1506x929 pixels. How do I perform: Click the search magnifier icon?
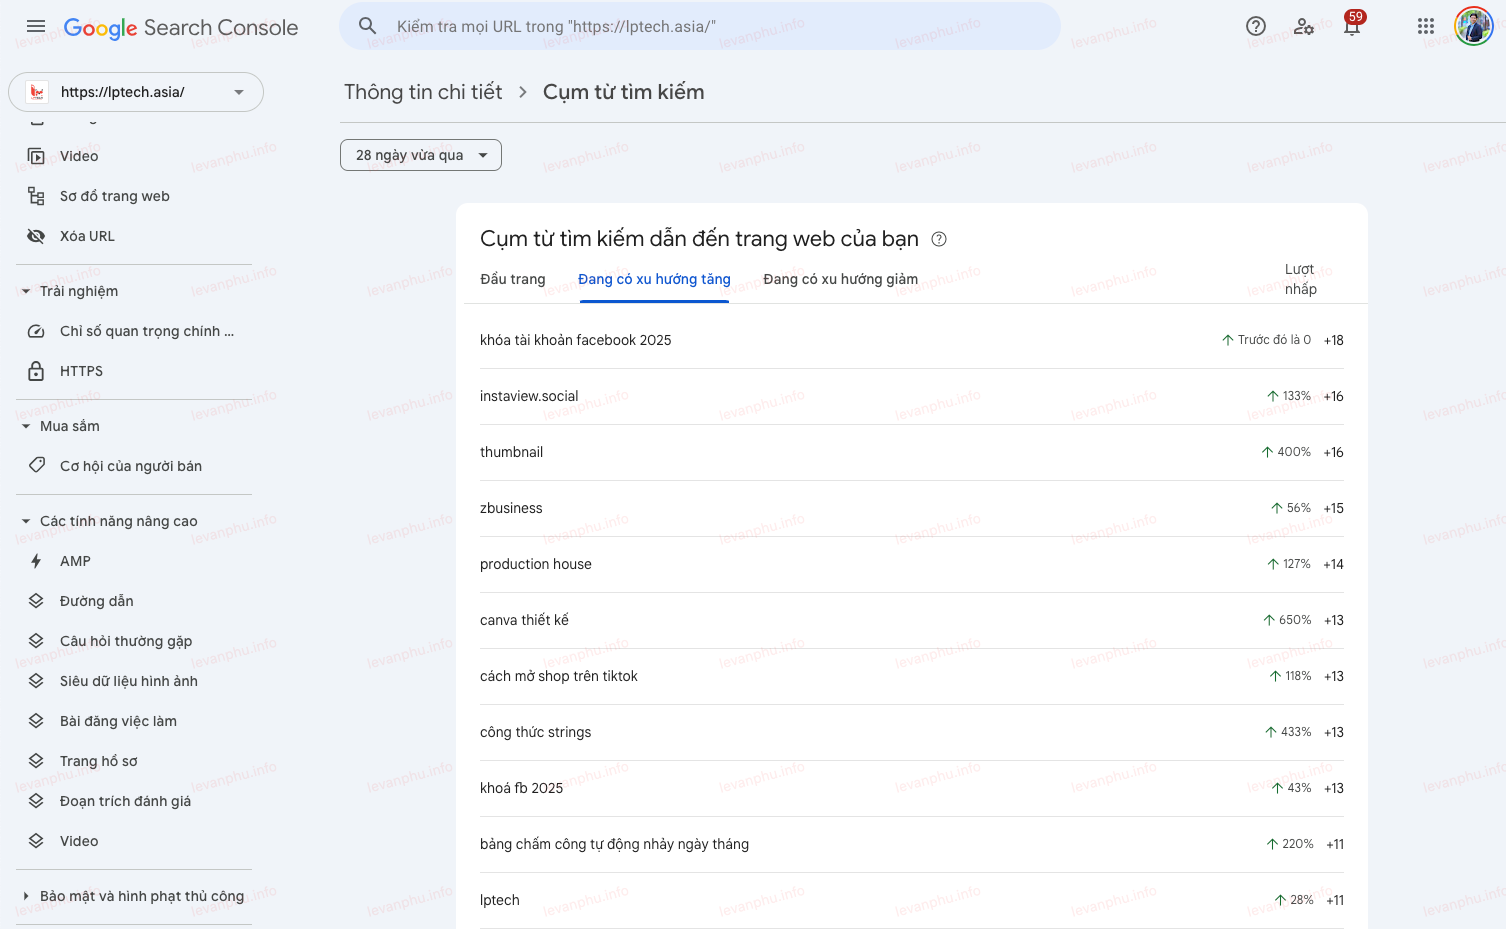tap(367, 26)
